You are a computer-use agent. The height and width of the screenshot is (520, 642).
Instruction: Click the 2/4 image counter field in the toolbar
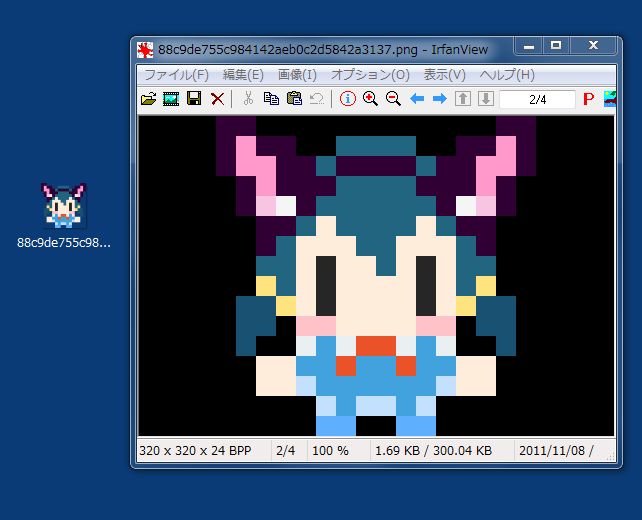pos(538,99)
